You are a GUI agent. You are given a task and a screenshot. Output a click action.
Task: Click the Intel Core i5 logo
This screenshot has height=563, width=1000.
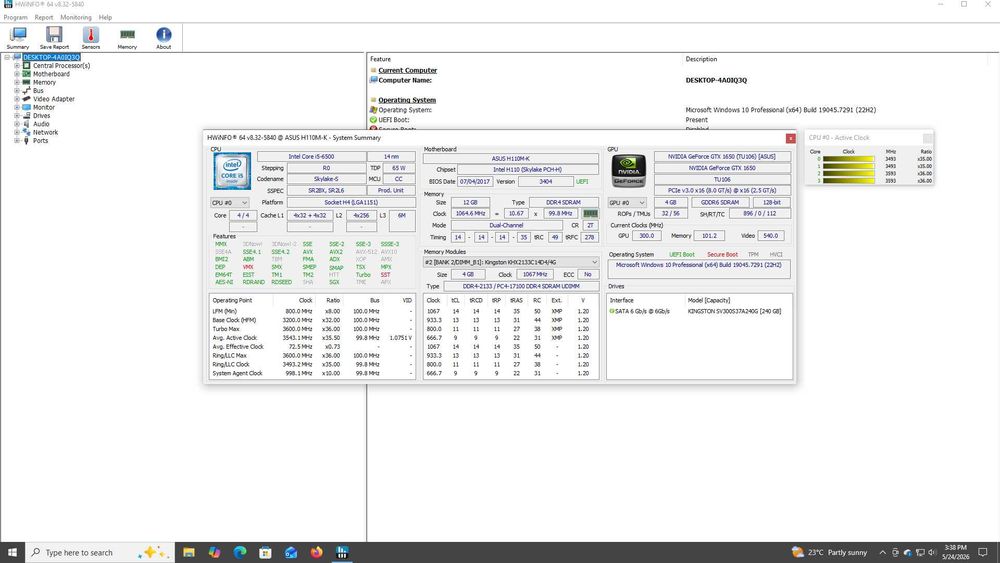pos(232,171)
